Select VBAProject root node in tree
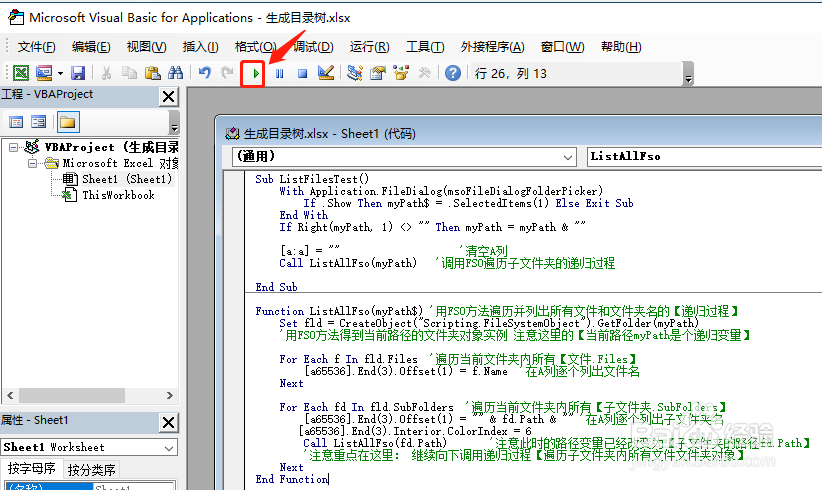 coord(111,147)
